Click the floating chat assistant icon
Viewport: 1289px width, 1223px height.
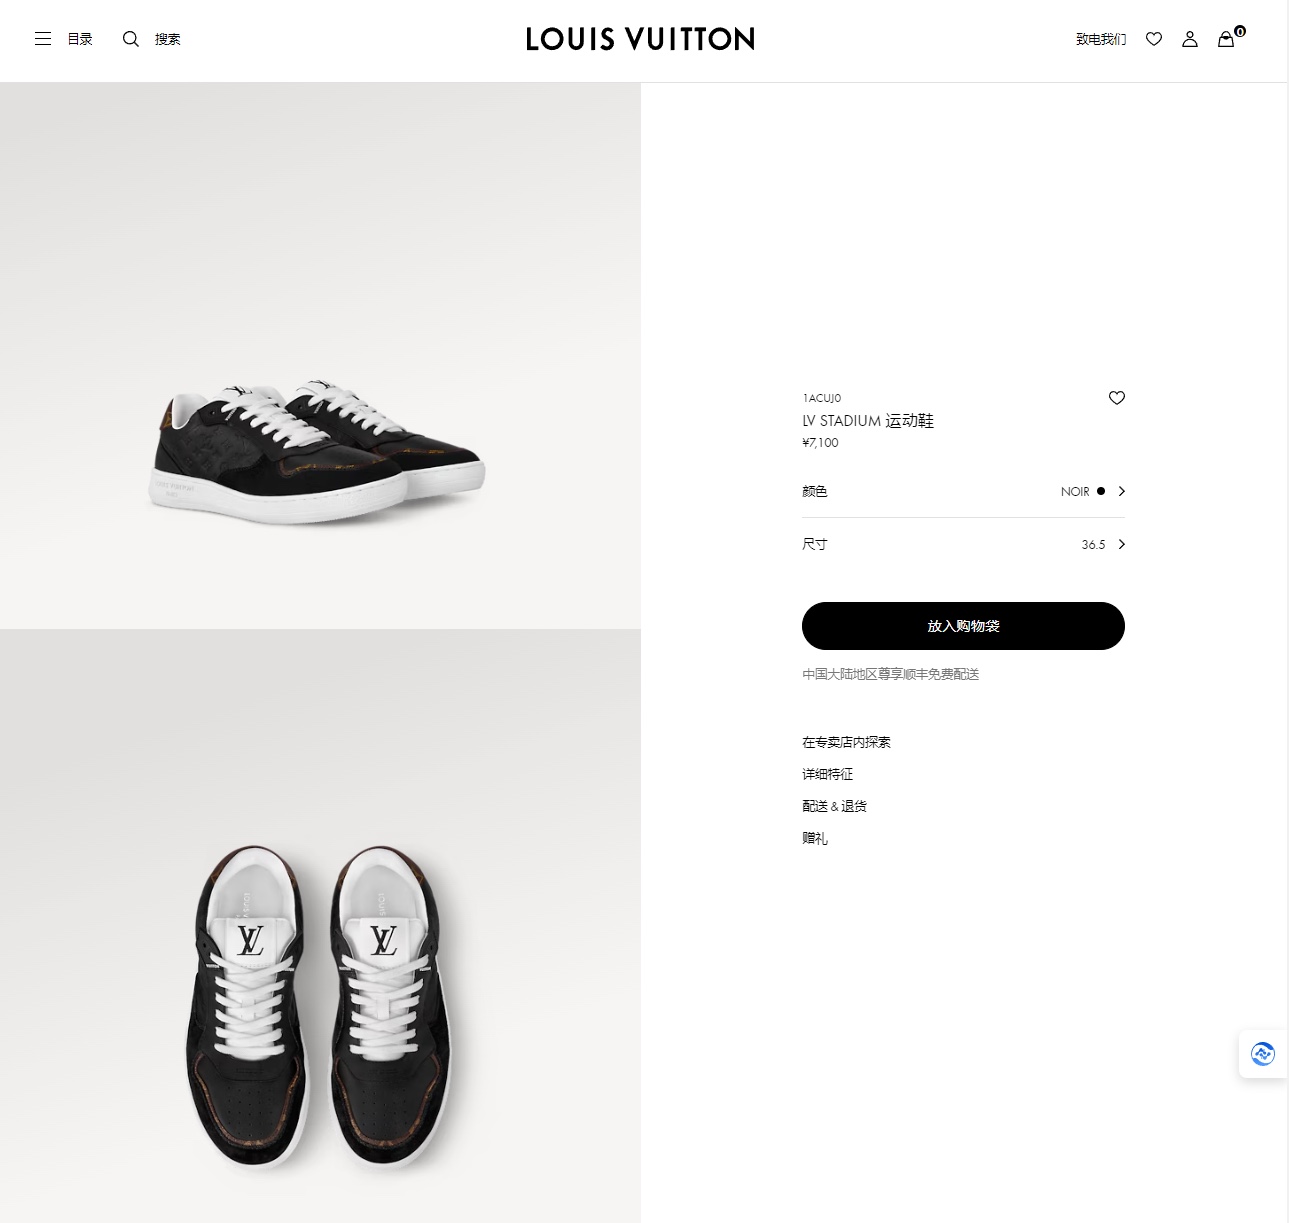(1263, 1054)
